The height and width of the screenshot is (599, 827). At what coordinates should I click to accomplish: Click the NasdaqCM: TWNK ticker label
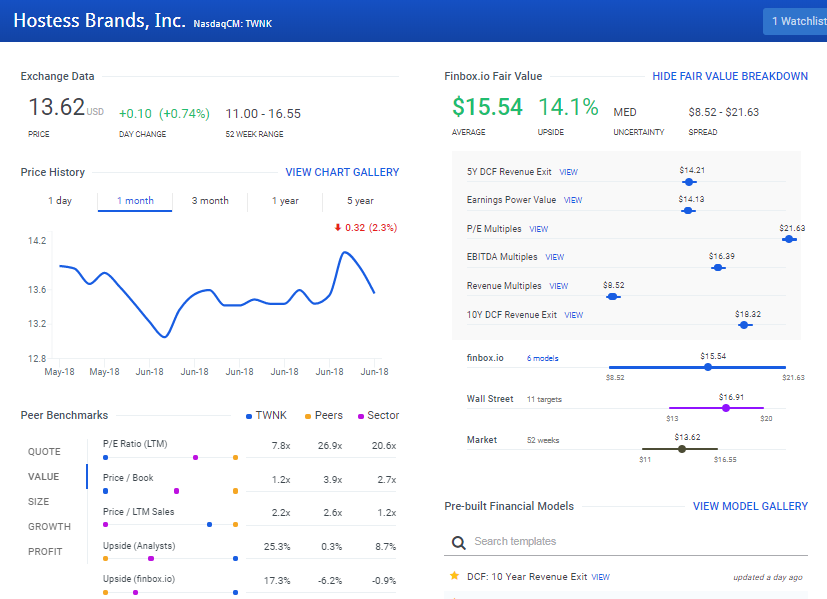233,24
